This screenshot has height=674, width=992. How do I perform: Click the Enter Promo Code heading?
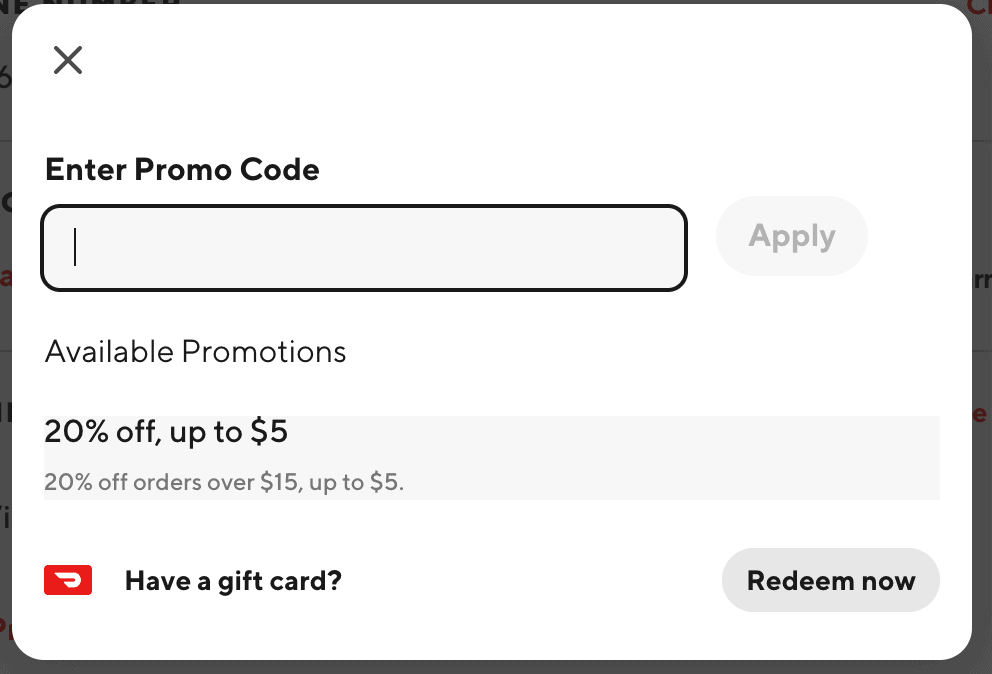click(x=182, y=170)
